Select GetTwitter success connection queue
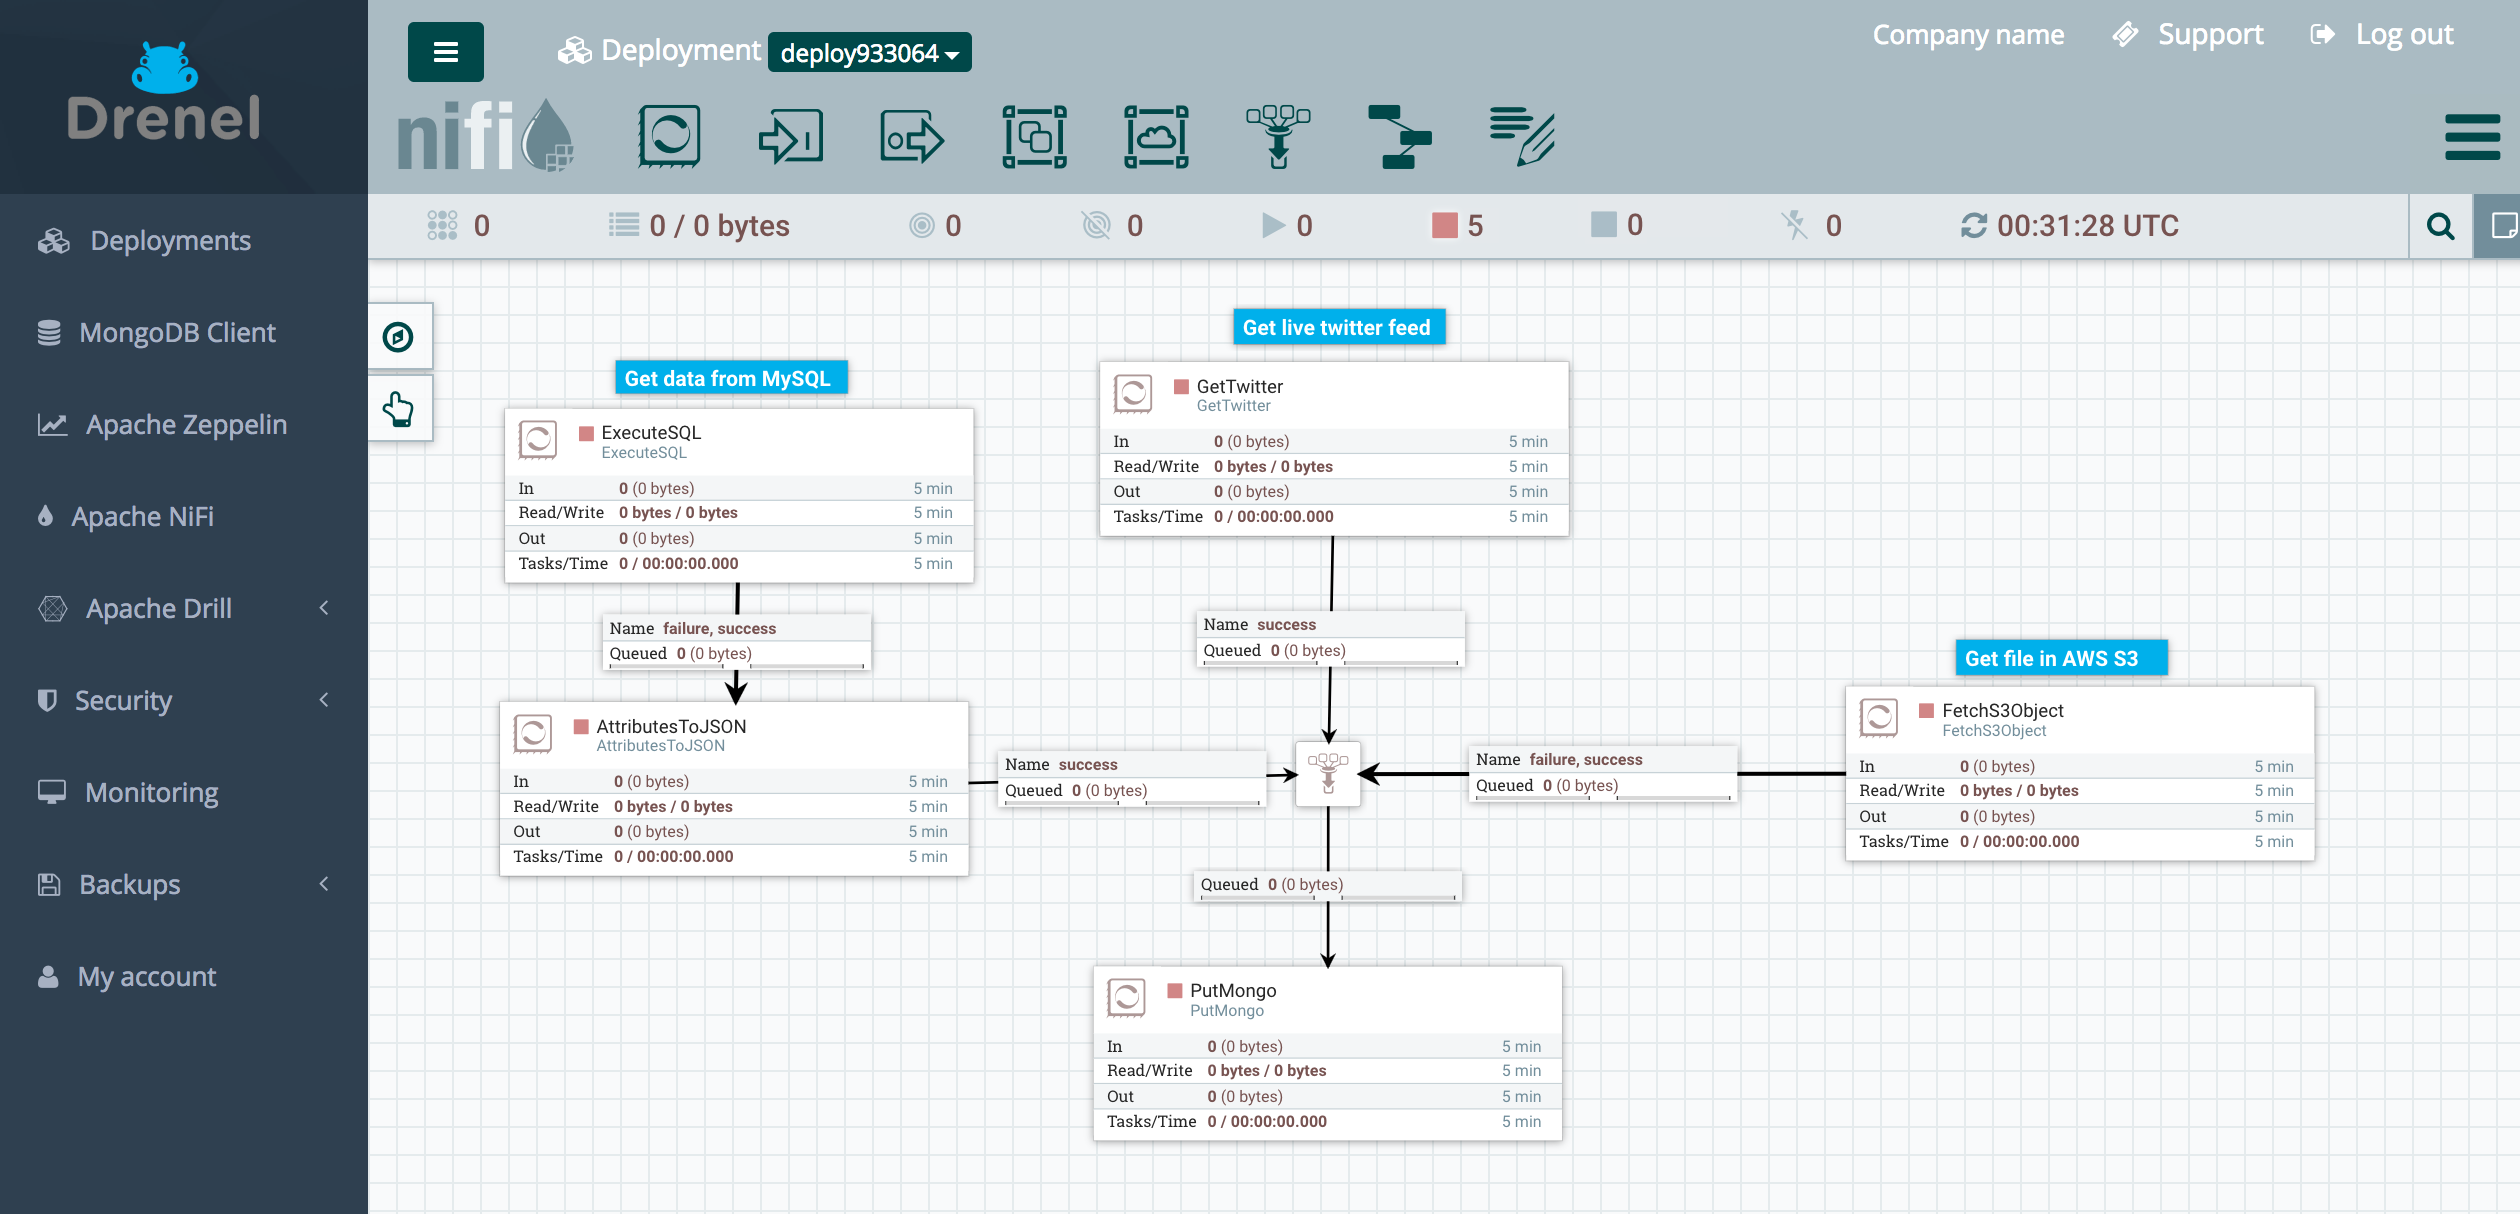Screen dimensions: 2520x1214 [1331, 638]
